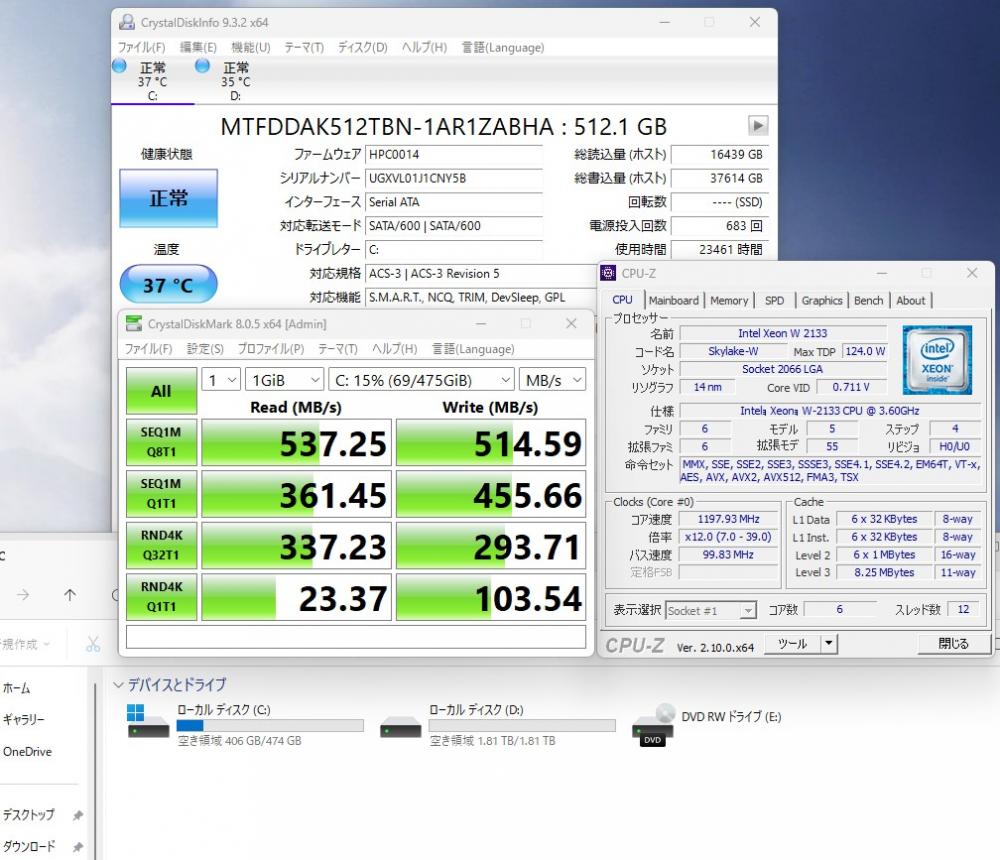Viewport: 1000px width, 860px height.
Task: Click the CPU-Z app icon in title bar
Action: click(608, 273)
